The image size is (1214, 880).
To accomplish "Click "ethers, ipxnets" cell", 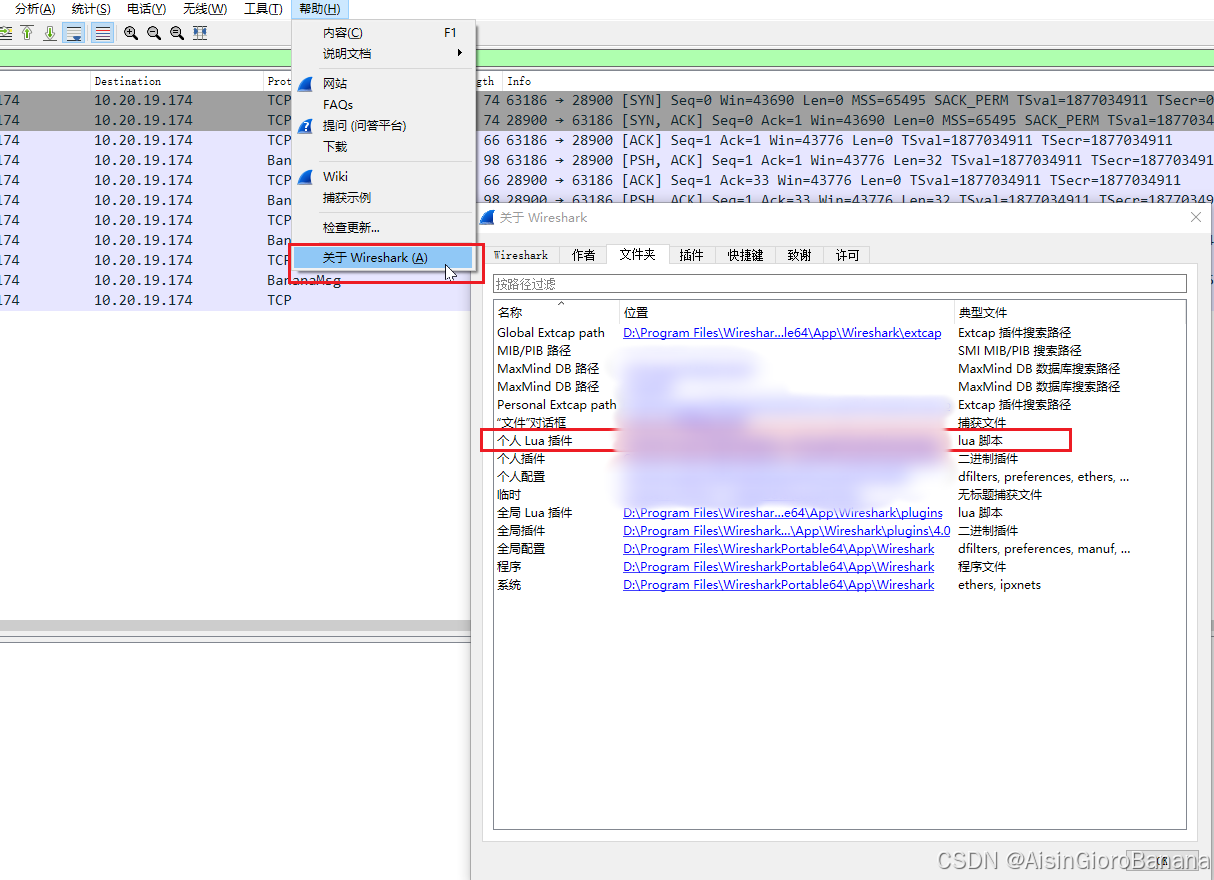I will point(999,585).
